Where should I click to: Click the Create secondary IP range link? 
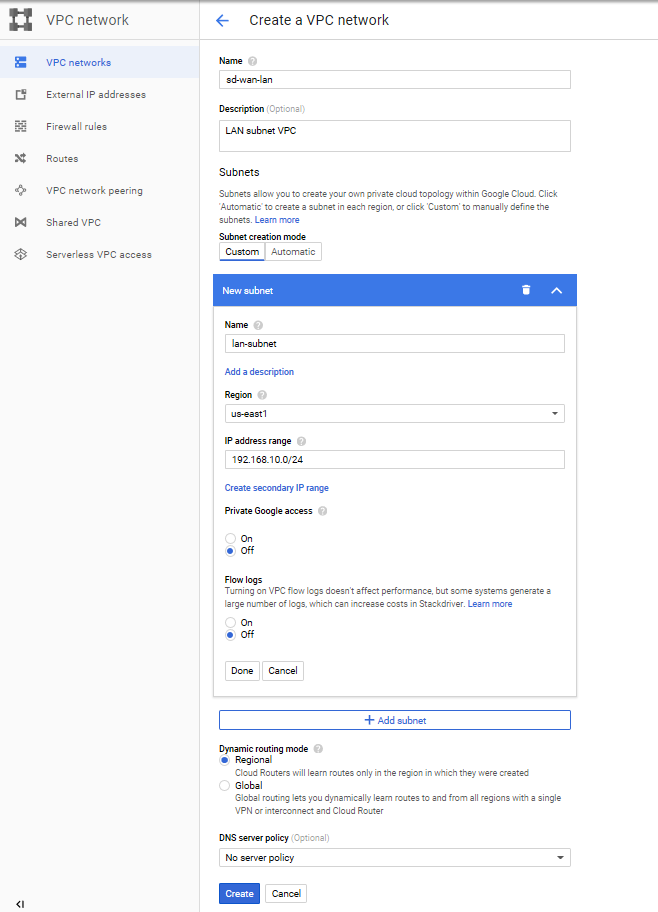[276, 488]
